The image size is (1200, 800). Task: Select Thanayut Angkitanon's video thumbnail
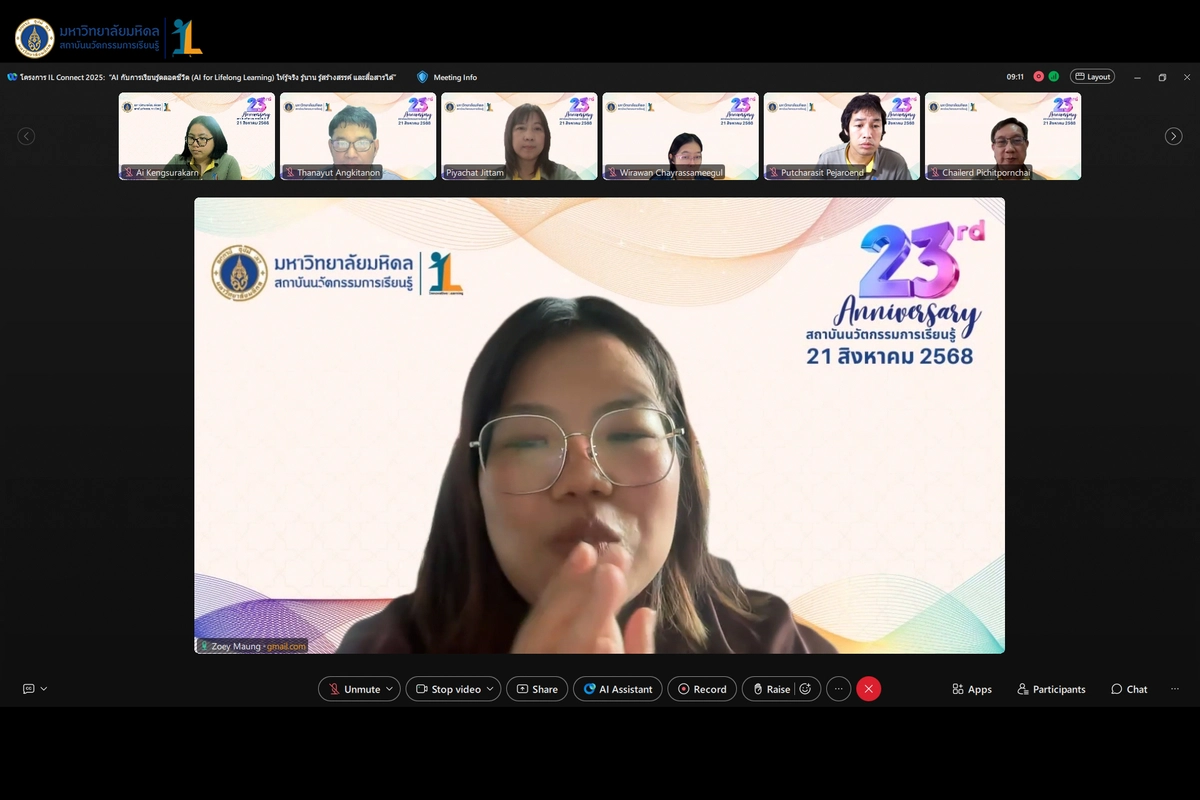pyautogui.click(x=357, y=135)
